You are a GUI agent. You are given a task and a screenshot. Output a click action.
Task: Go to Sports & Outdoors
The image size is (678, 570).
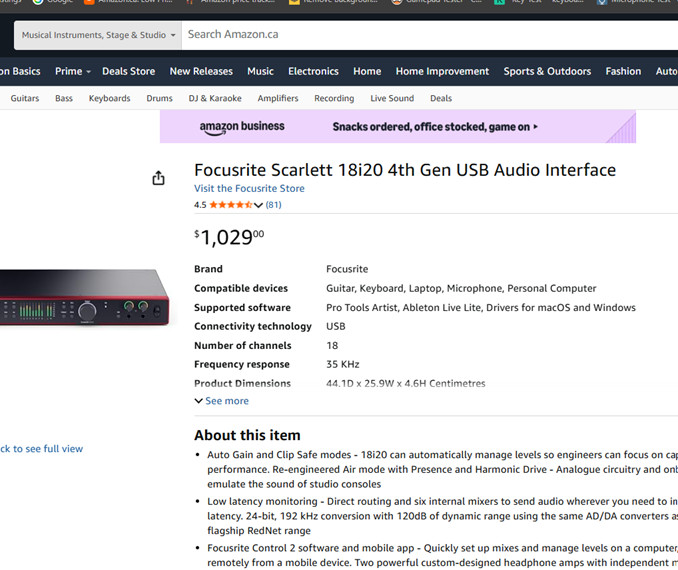[547, 71]
